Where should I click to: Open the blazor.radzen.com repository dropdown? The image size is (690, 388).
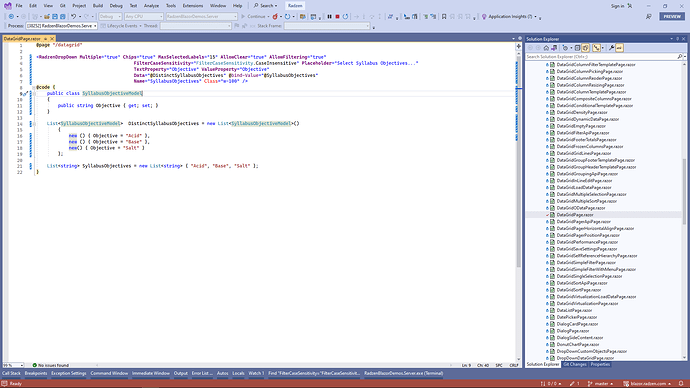click(x=647, y=384)
